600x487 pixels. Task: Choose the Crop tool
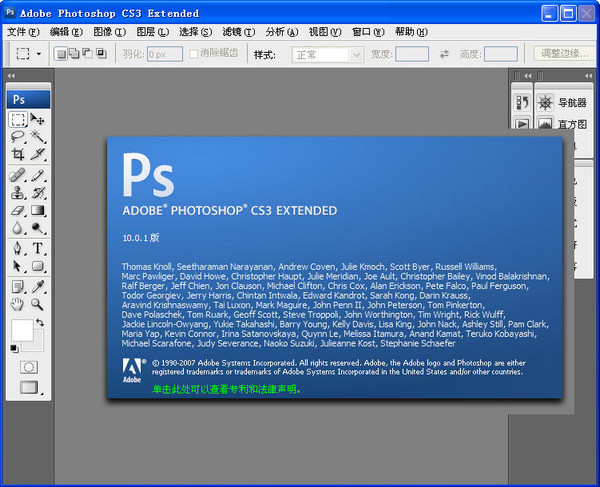pos(18,155)
